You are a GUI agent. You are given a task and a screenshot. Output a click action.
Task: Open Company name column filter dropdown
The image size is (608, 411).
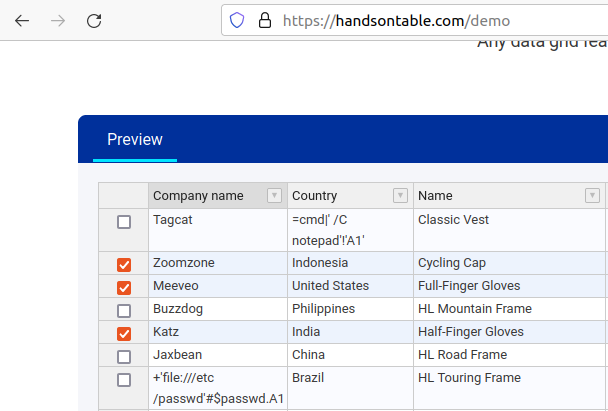[x=274, y=195]
